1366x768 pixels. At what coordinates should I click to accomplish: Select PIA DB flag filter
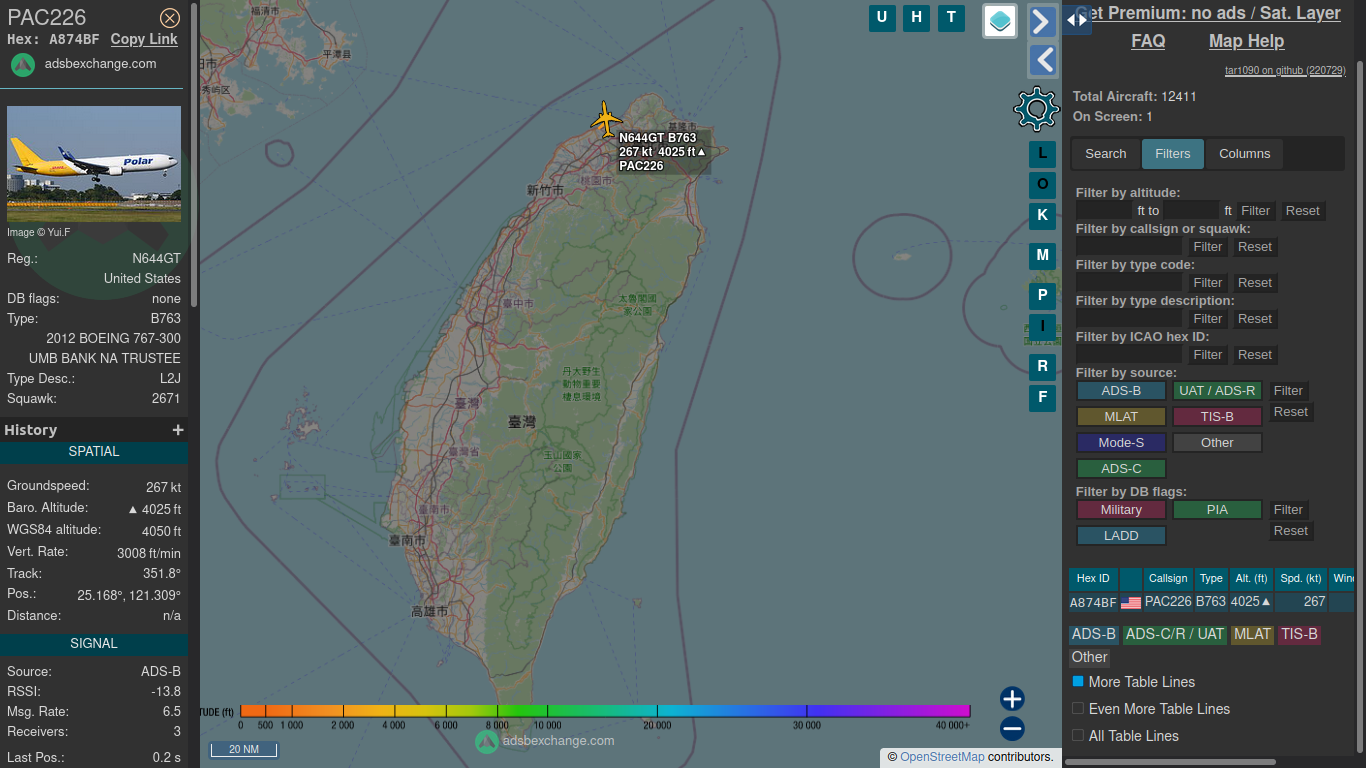pos(1217,510)
